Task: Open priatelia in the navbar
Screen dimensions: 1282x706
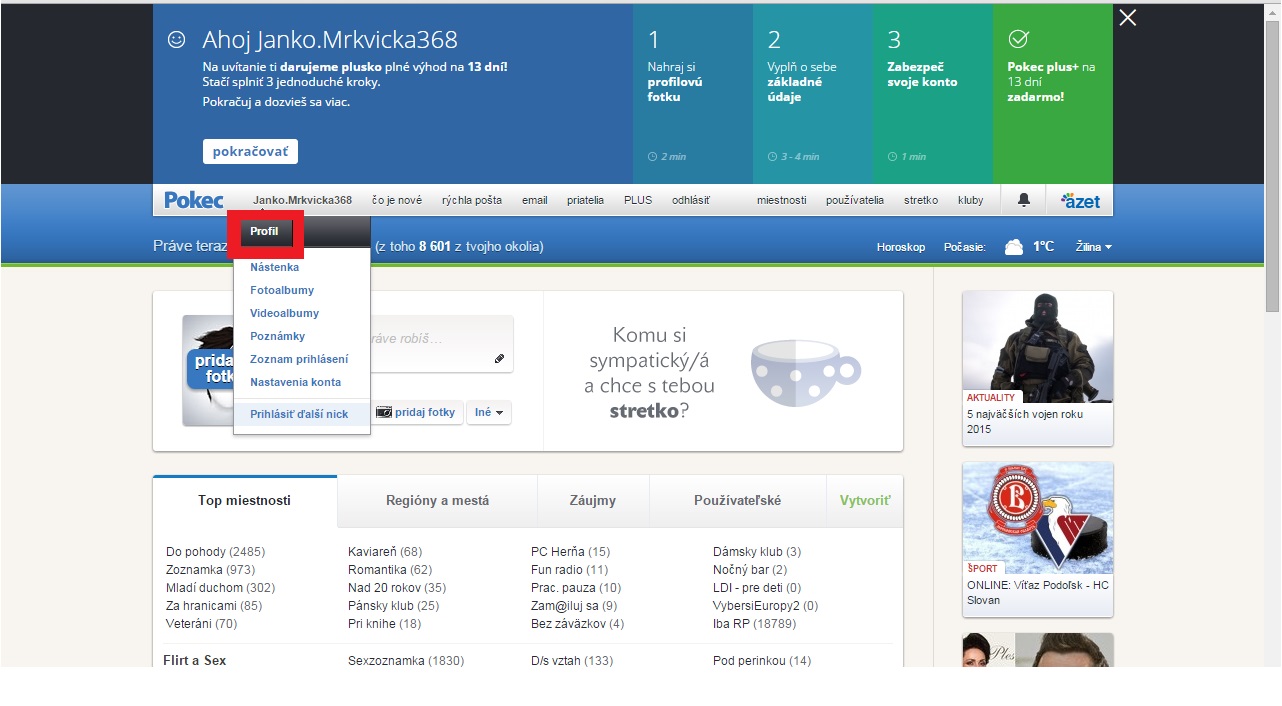Action: 585,200
